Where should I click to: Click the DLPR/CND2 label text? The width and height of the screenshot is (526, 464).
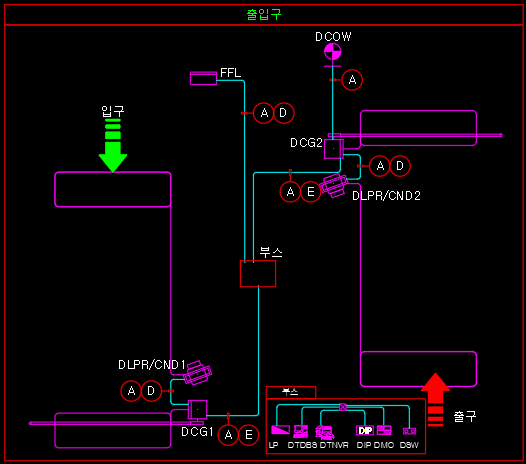[x=386, y=196]
